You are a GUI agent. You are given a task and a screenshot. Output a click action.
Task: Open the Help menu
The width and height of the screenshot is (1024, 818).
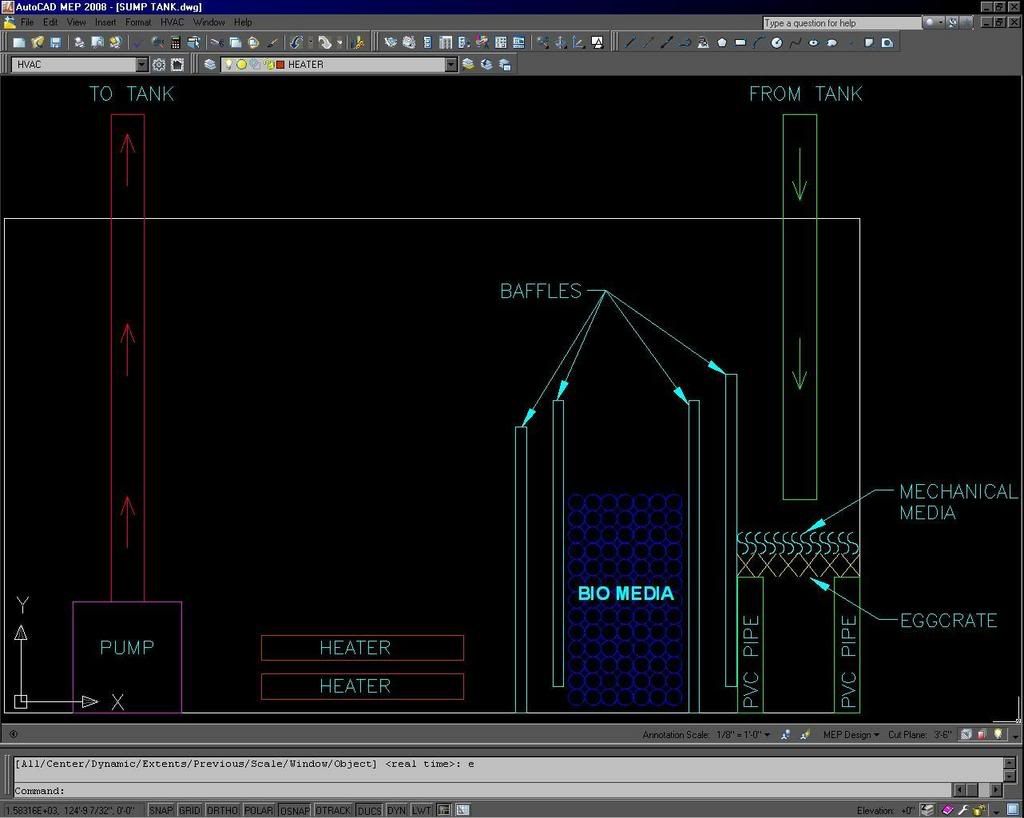click(243, 22)
